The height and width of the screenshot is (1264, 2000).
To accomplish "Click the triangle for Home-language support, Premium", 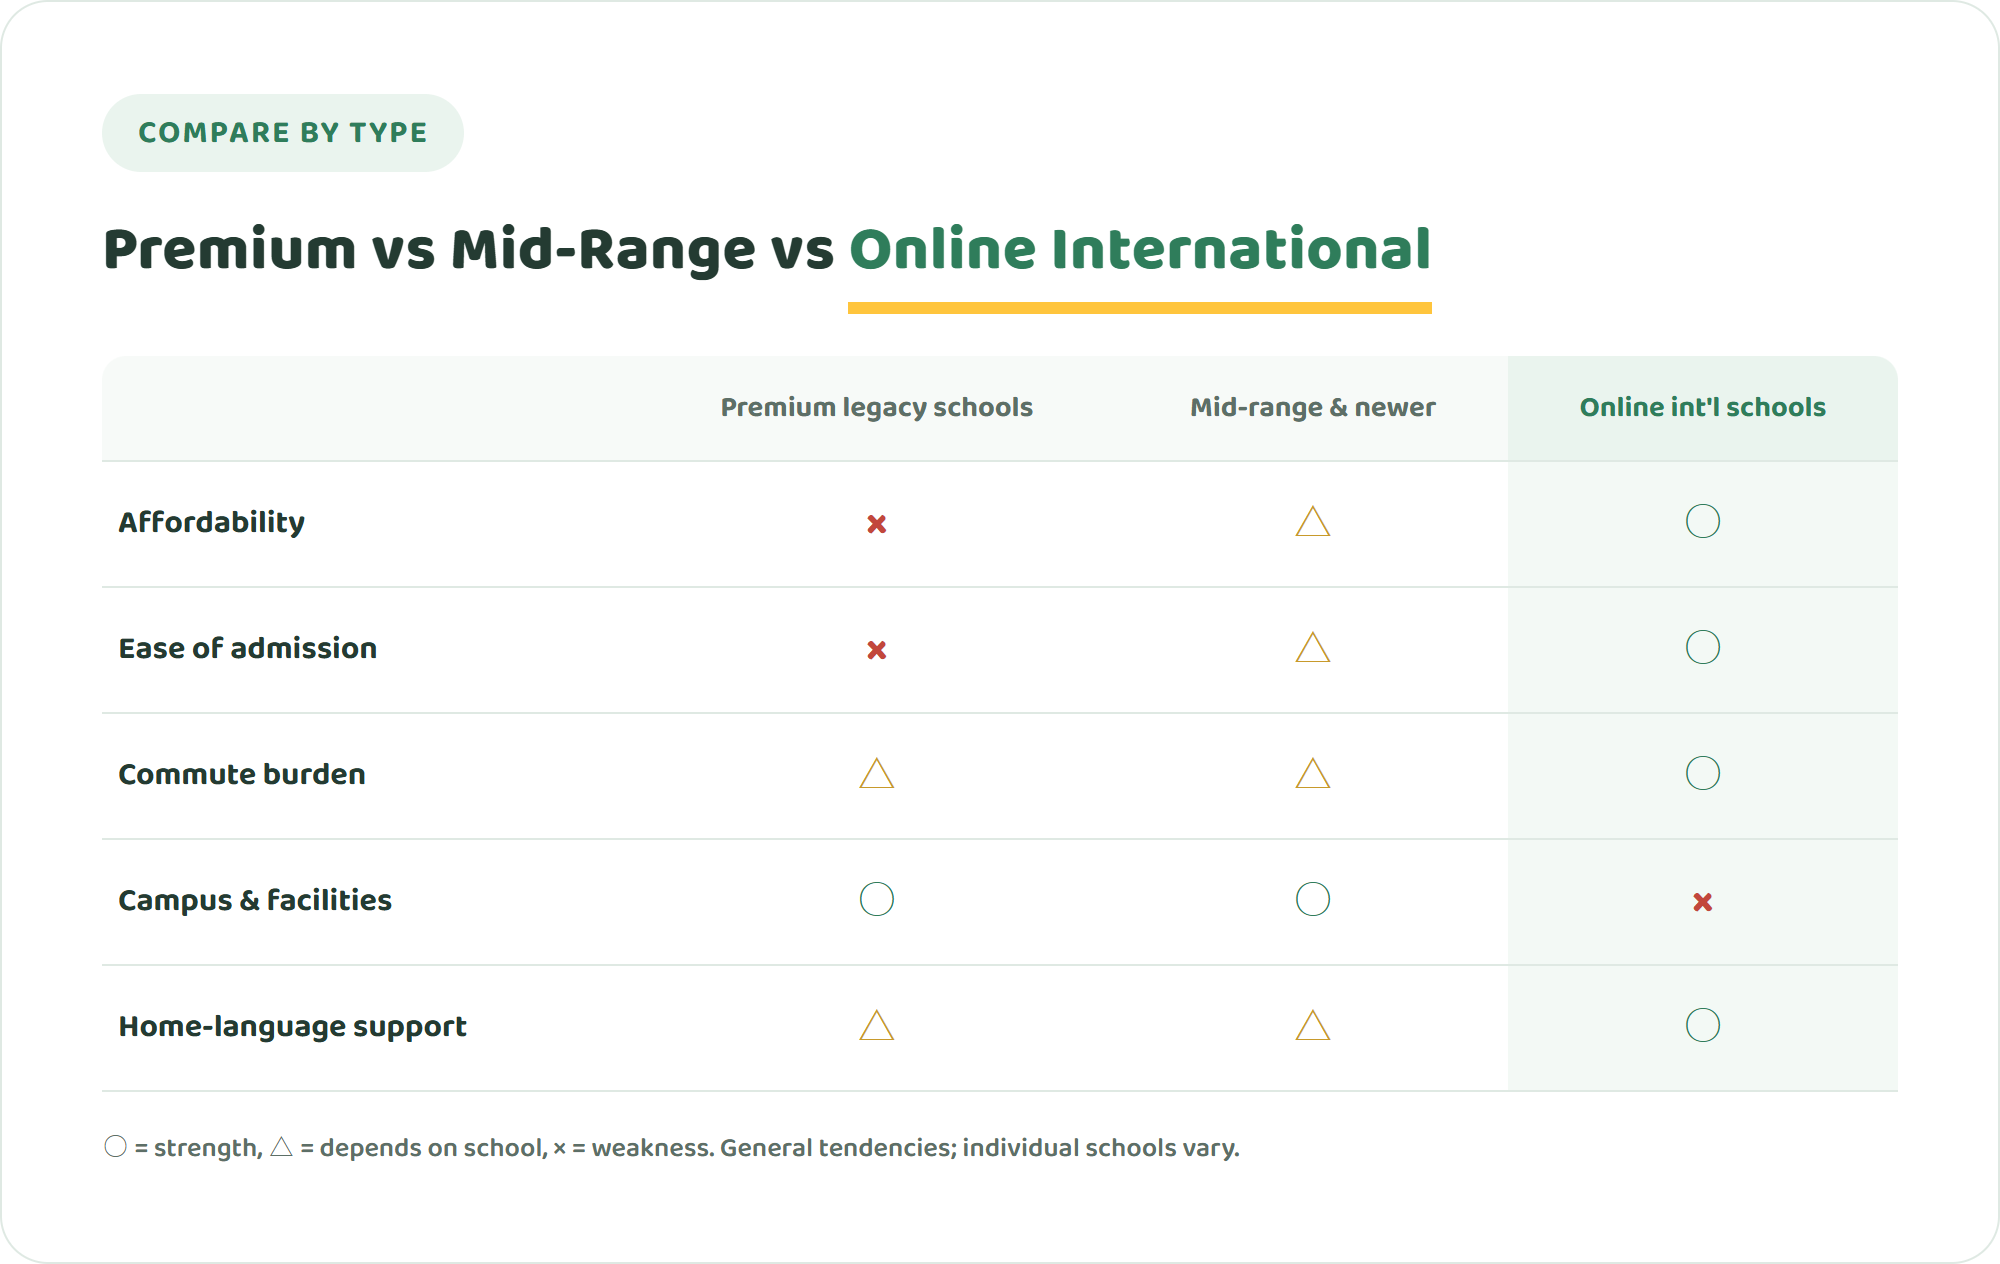I will point(877,1025).
